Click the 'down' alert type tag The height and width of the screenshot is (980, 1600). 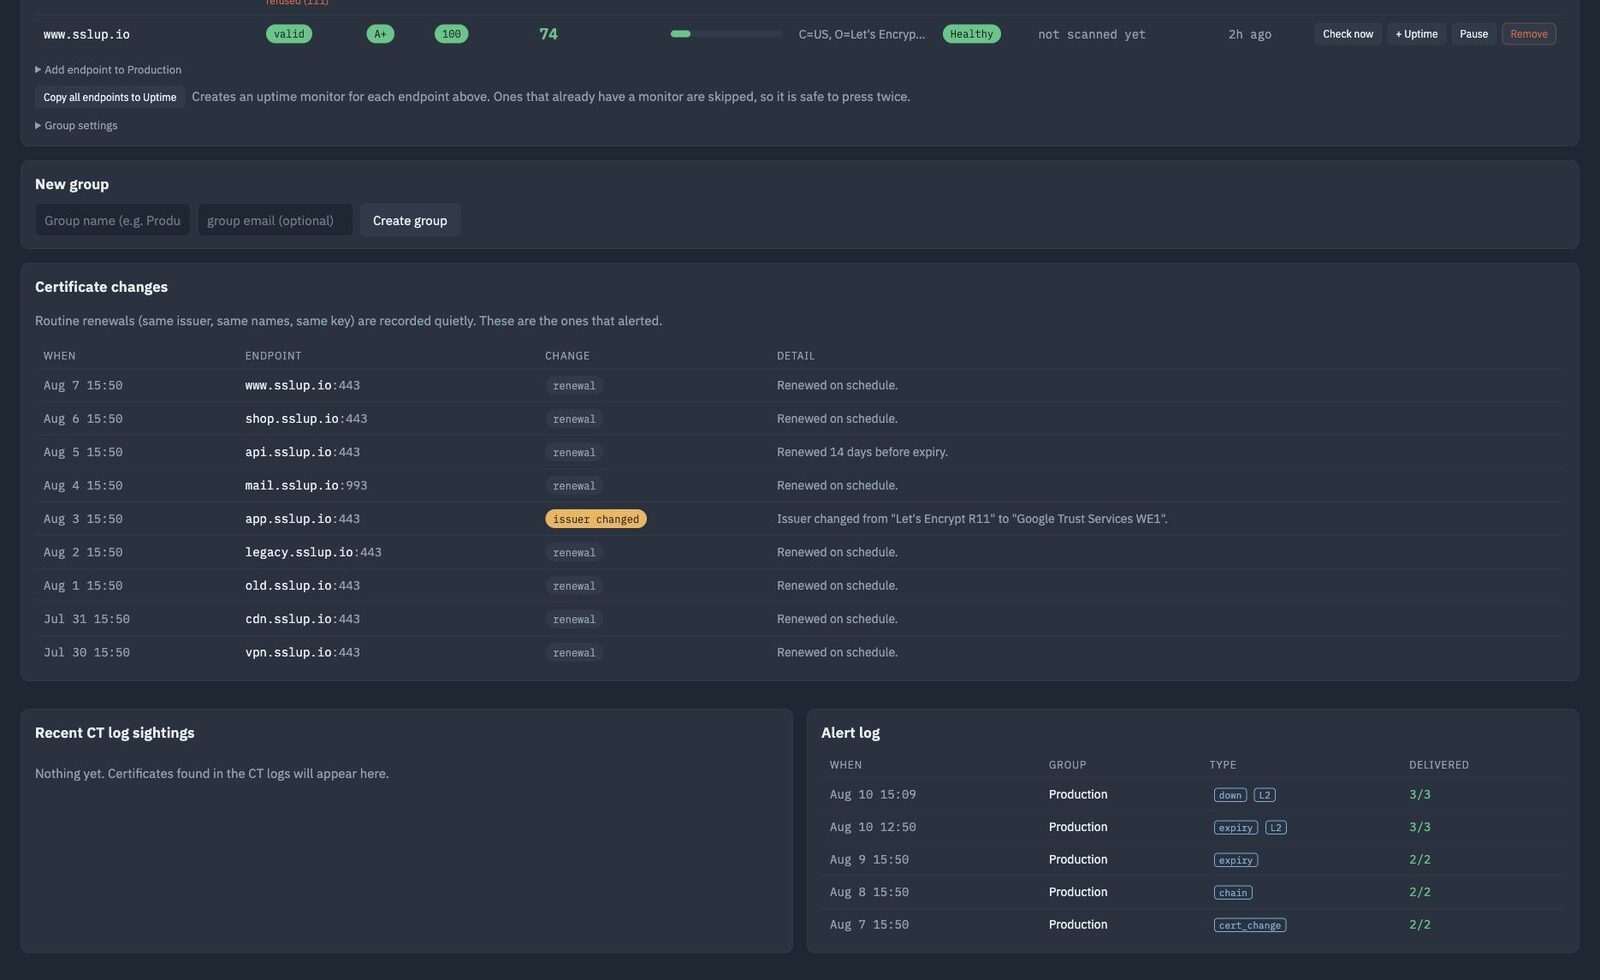1230,795
